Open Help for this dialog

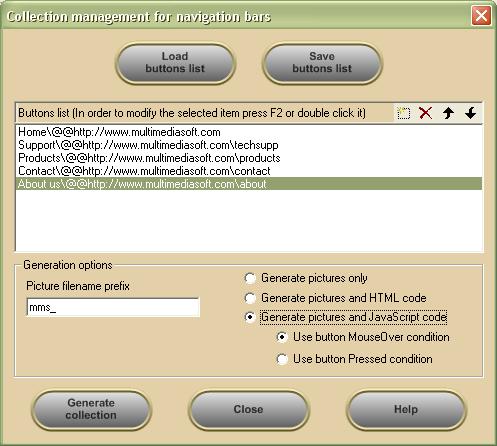click(x=406, y=409)
